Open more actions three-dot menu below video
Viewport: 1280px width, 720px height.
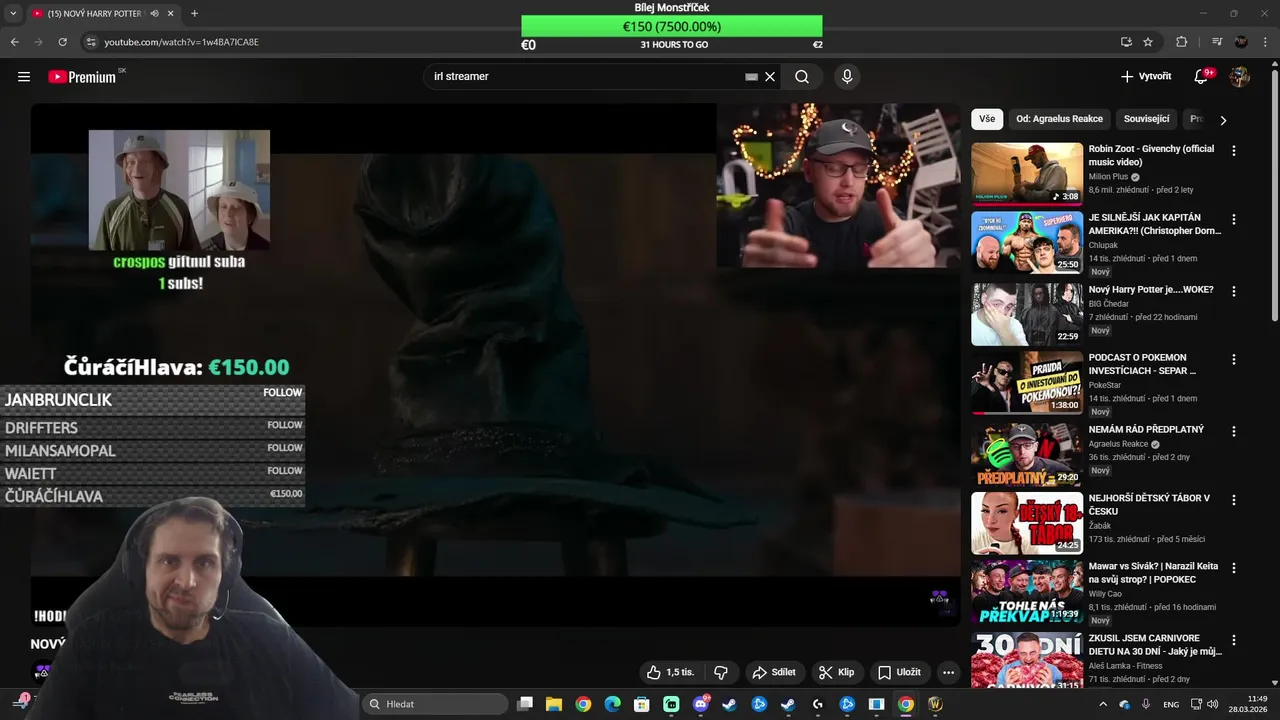pos(949,672)
